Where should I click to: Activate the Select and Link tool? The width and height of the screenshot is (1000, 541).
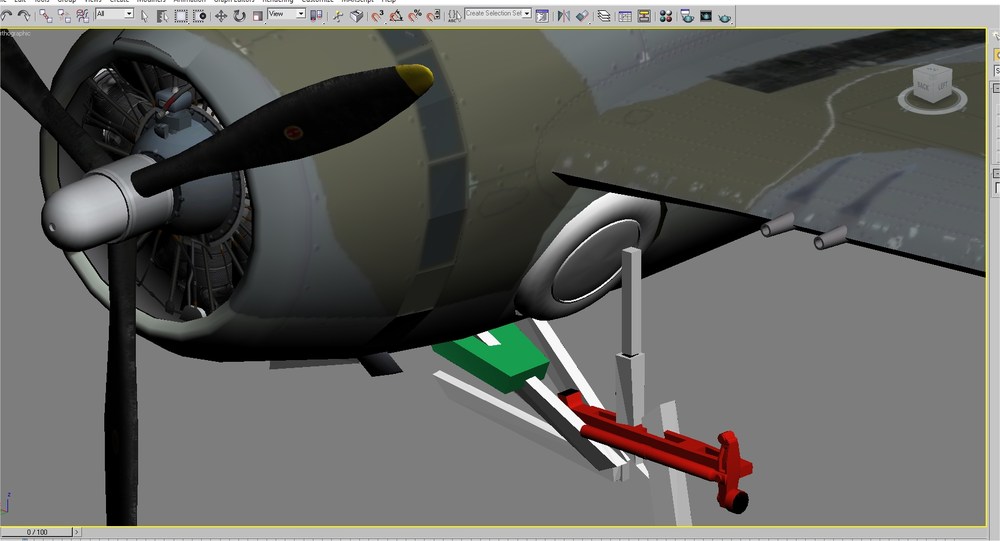46,16
